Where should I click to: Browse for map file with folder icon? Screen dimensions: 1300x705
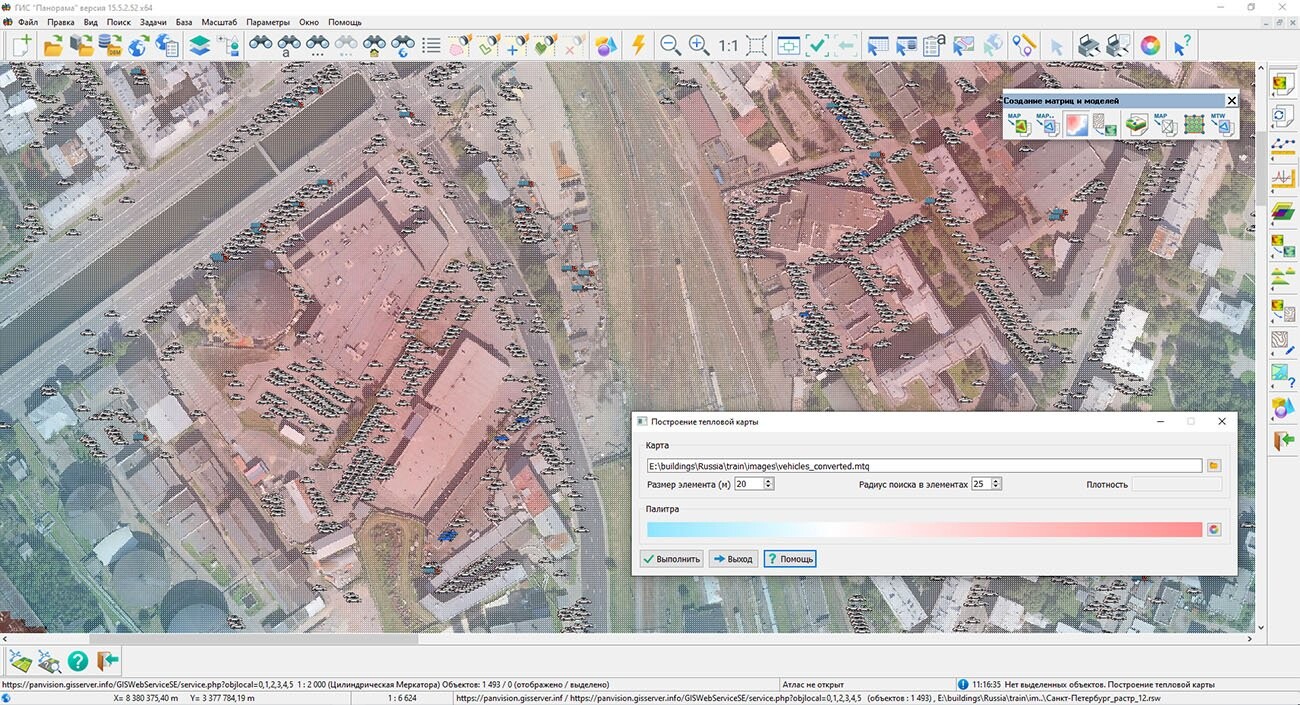tap(1214, 466)
